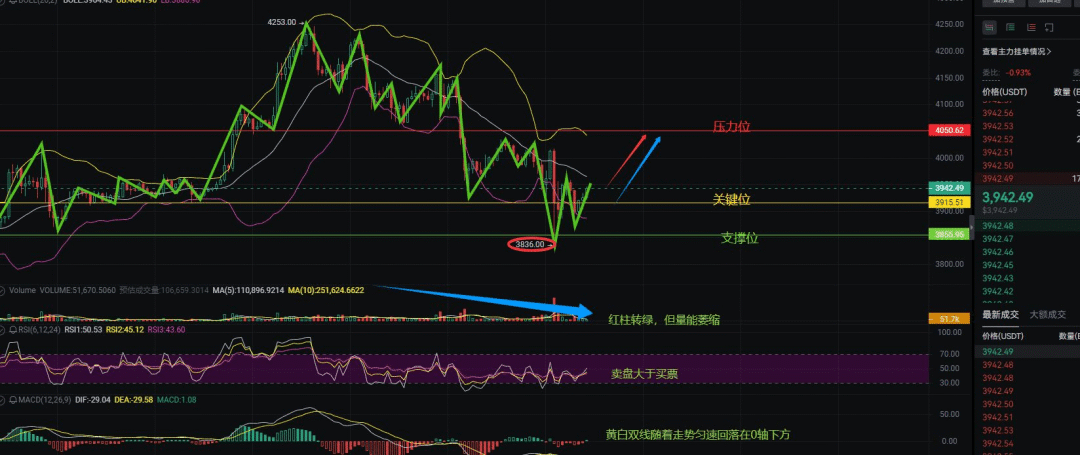
Task: Select the 3942.56 sell order price row
Action: (x=998, y=113)
